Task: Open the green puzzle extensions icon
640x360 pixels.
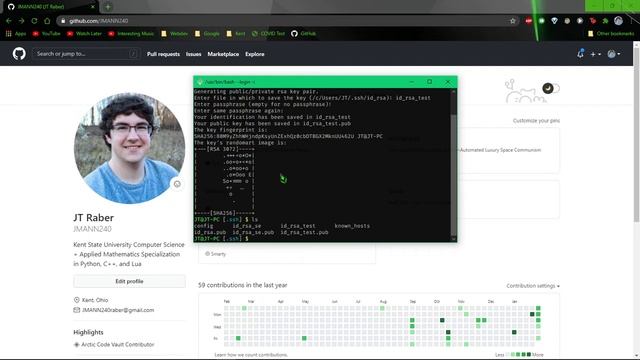Action: [605, 21]
